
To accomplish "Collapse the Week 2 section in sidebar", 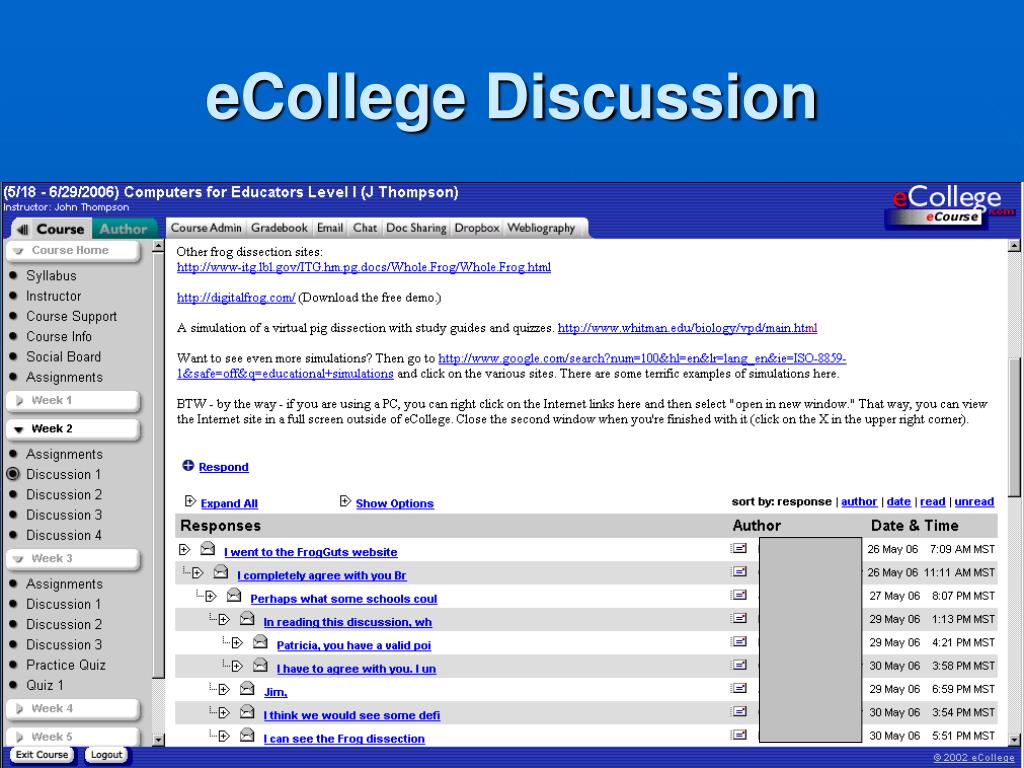I will pyautogui.click(x=73, y=429).
